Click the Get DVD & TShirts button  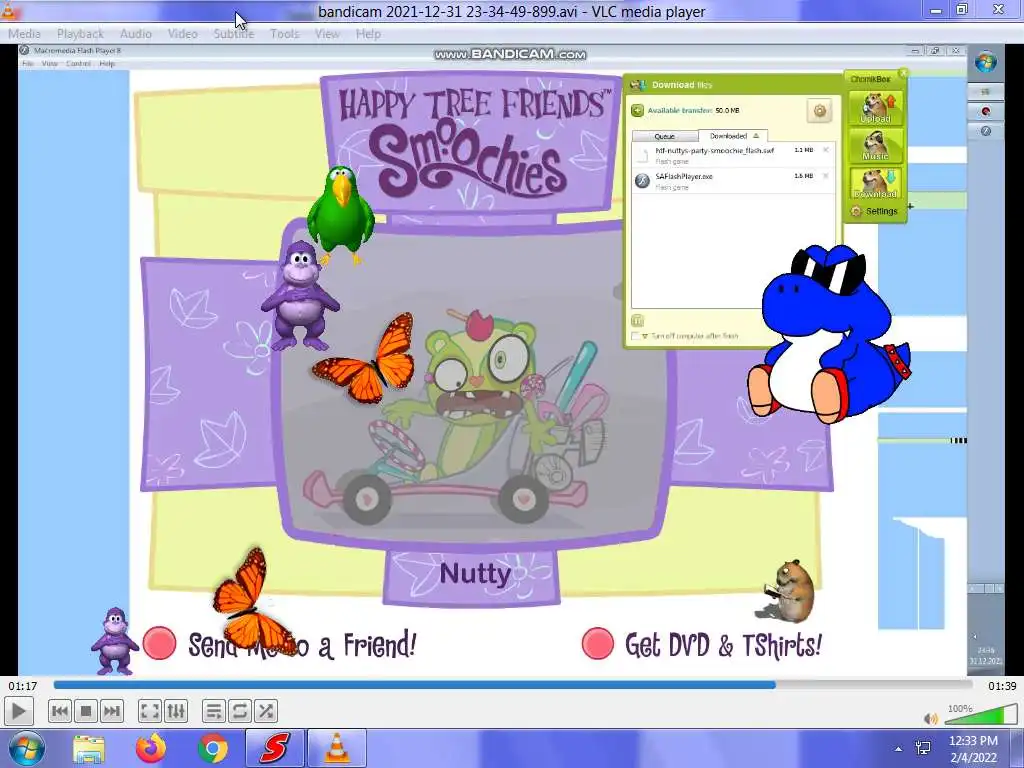(701, 645)
